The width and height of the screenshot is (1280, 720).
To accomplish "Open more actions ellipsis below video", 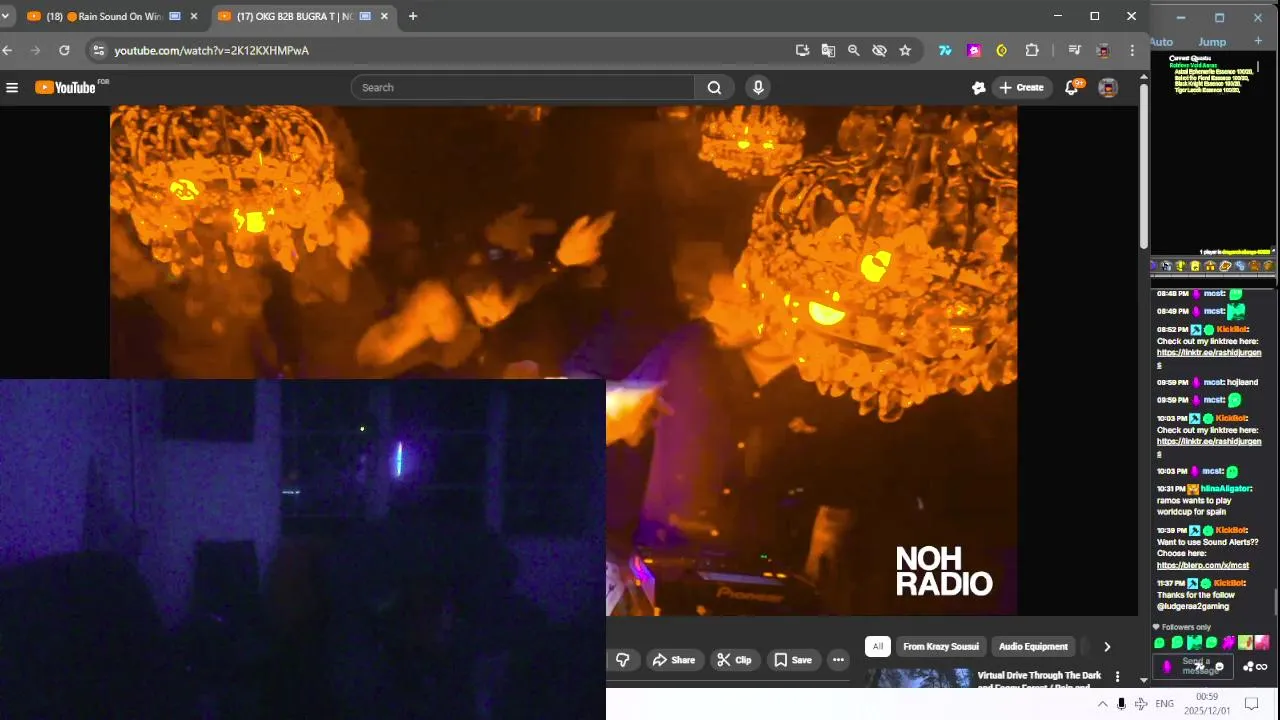I will pyautogui.click(x=838, y=660).
